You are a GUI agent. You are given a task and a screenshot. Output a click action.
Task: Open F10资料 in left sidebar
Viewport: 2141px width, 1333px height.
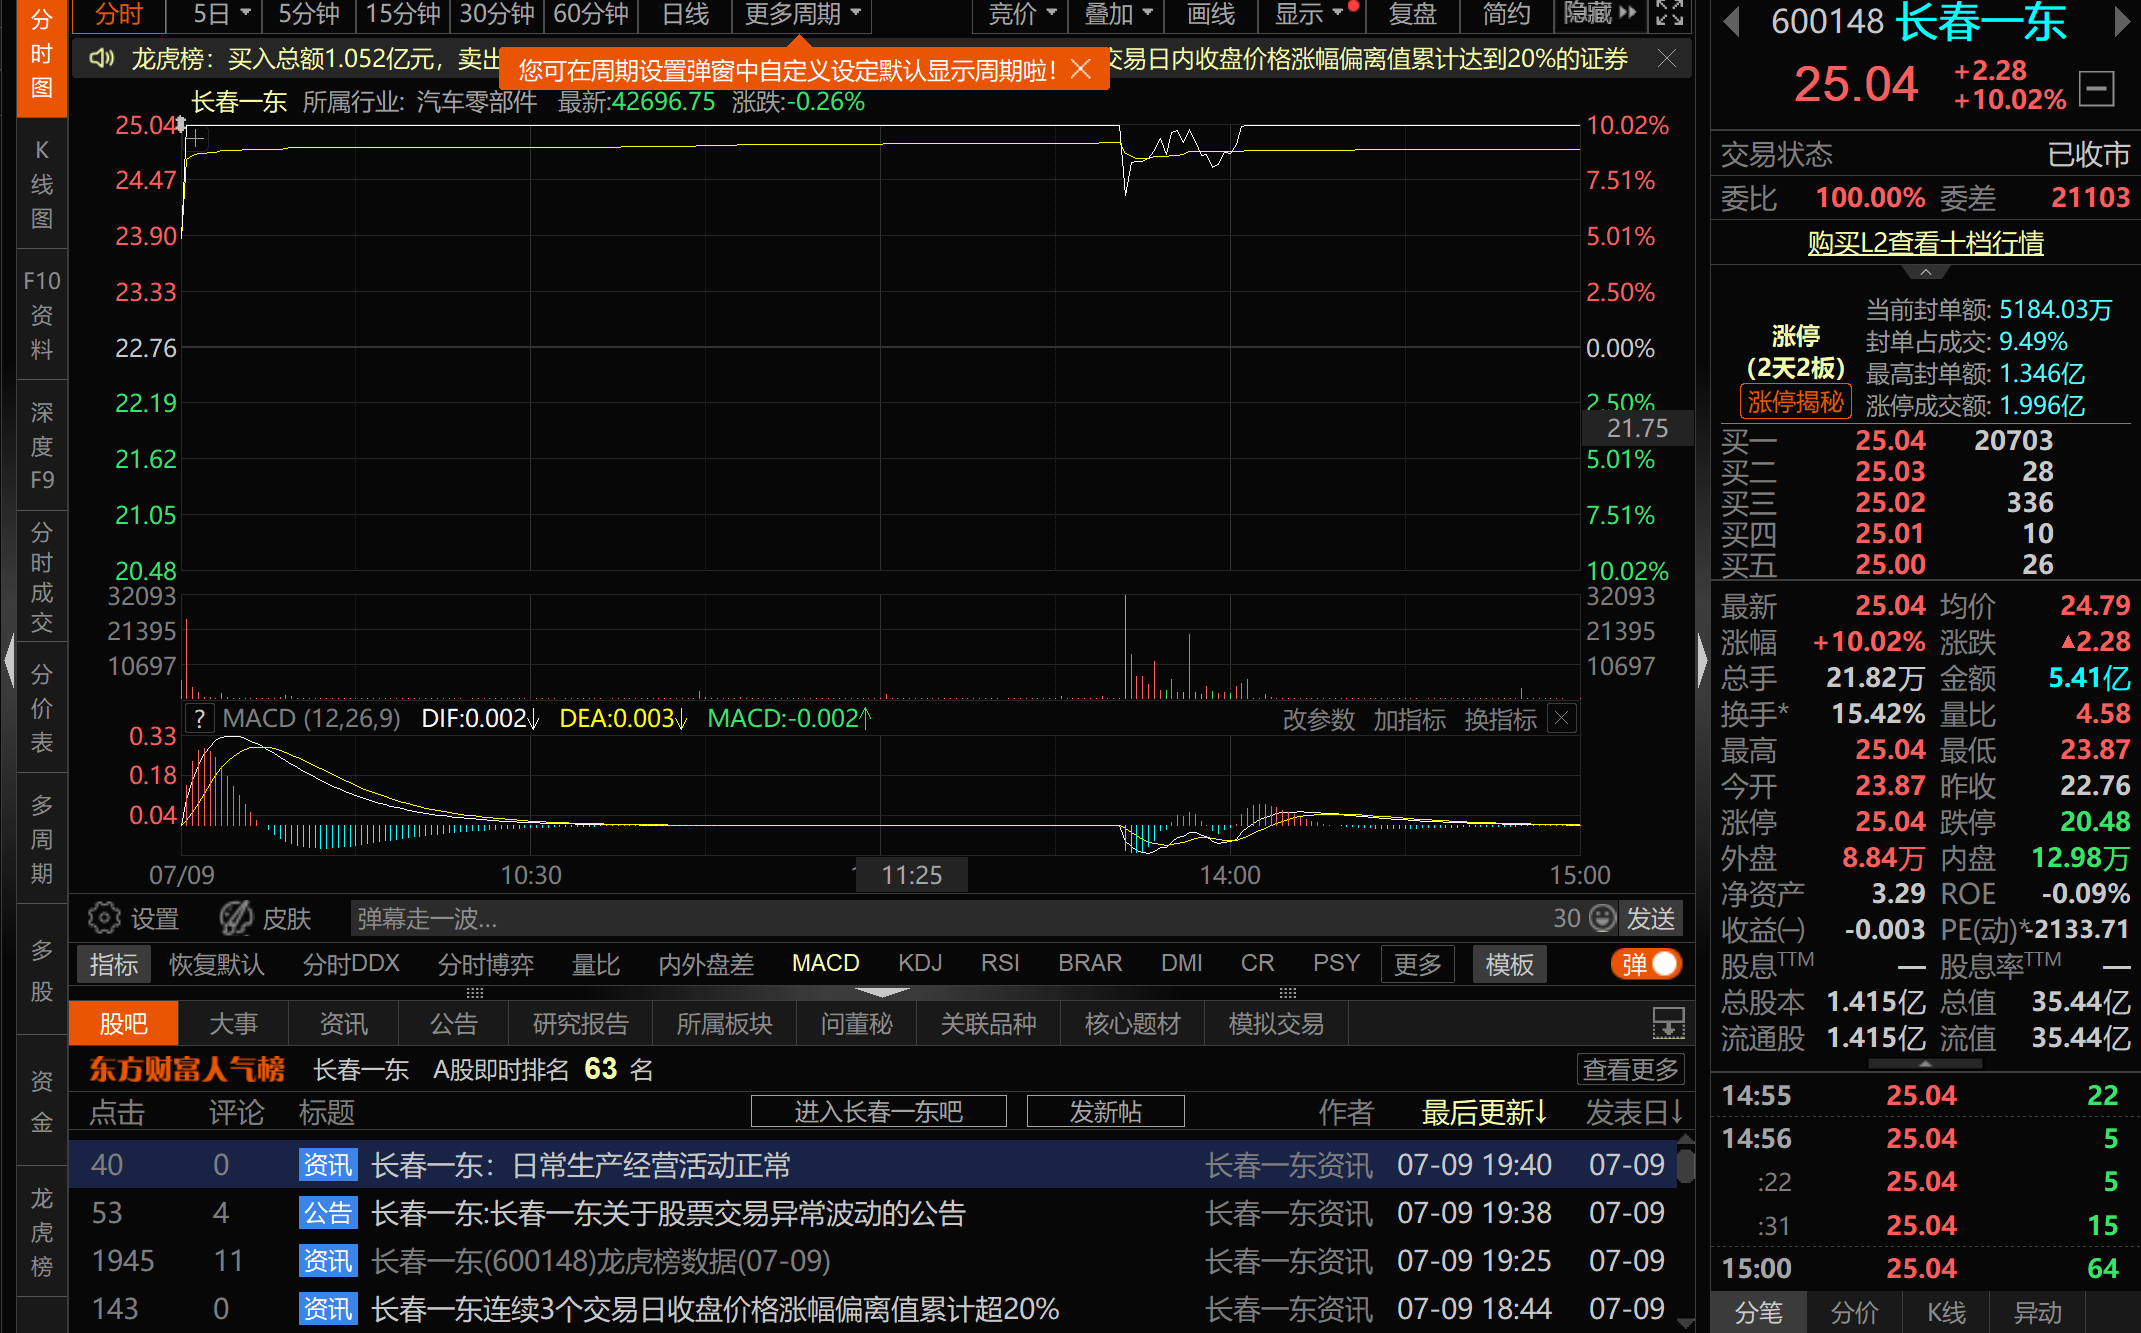click(x=42, y=315)
